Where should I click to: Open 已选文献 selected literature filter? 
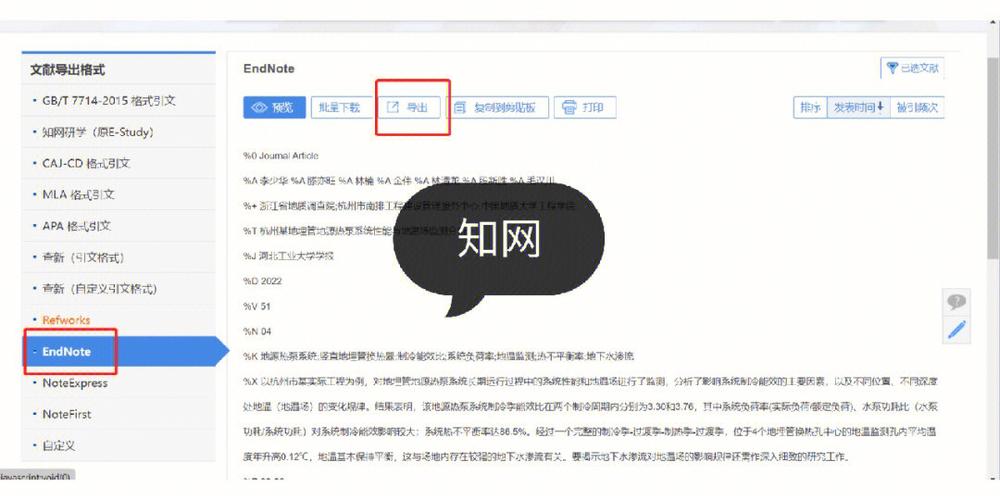tap(912, 68)
